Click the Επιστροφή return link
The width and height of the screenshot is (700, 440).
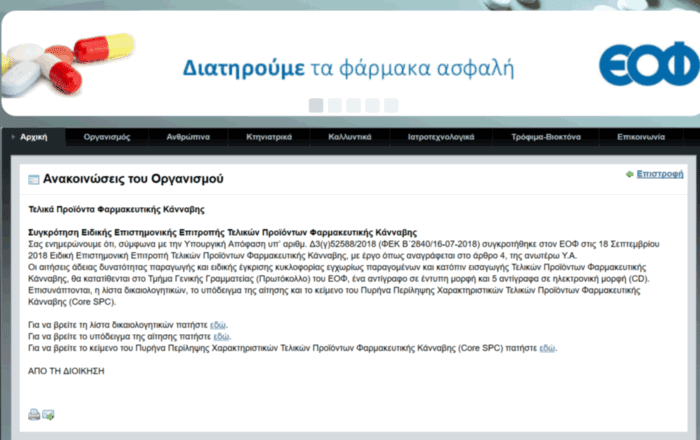coord(660,174)
